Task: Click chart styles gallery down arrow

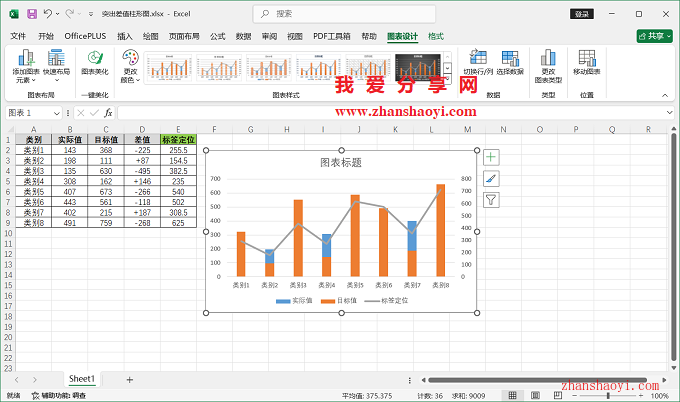Action: (448, 68)
